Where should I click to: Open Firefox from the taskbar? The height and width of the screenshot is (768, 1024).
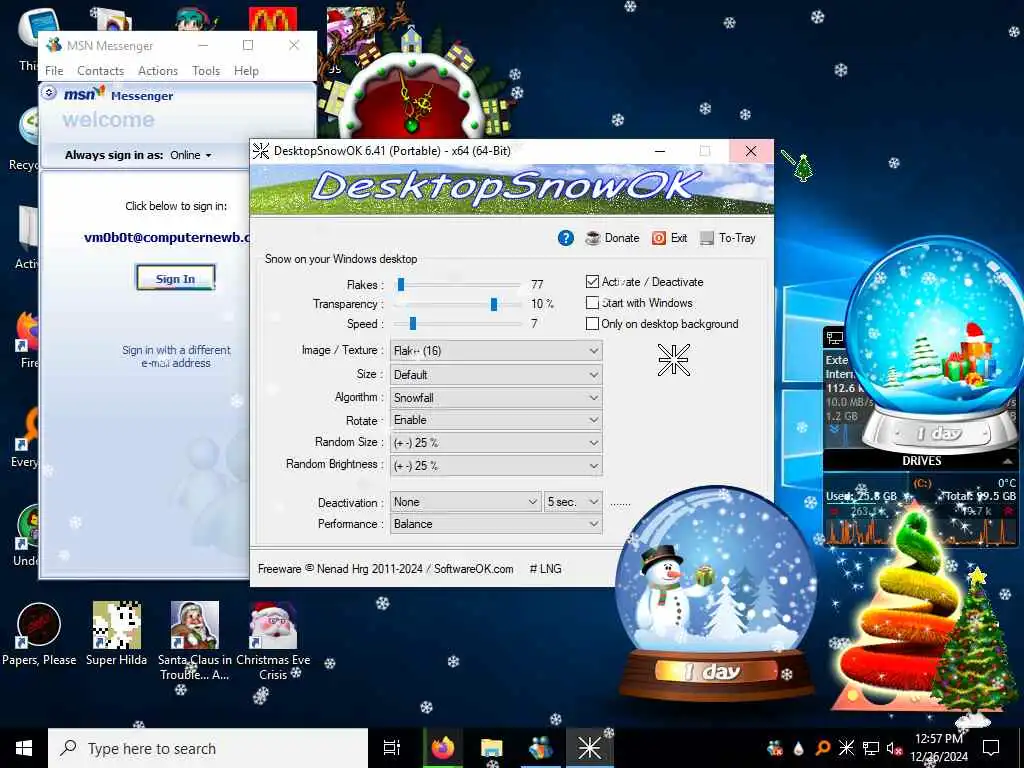(x=443, y=748)
